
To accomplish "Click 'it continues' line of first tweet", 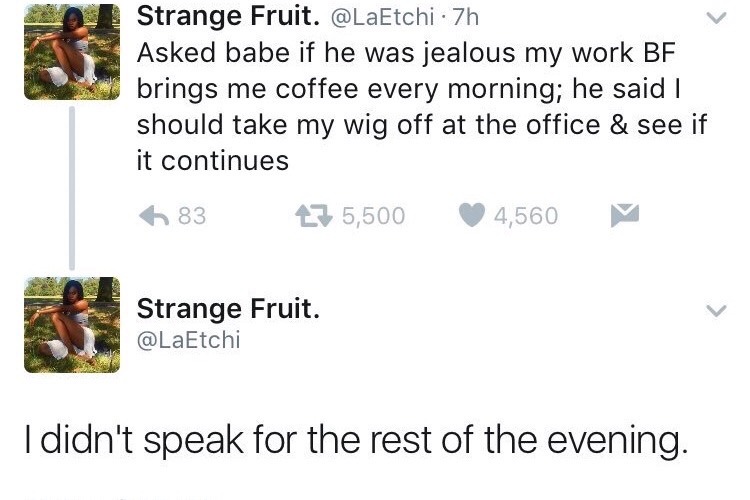I will click(213, 161).
